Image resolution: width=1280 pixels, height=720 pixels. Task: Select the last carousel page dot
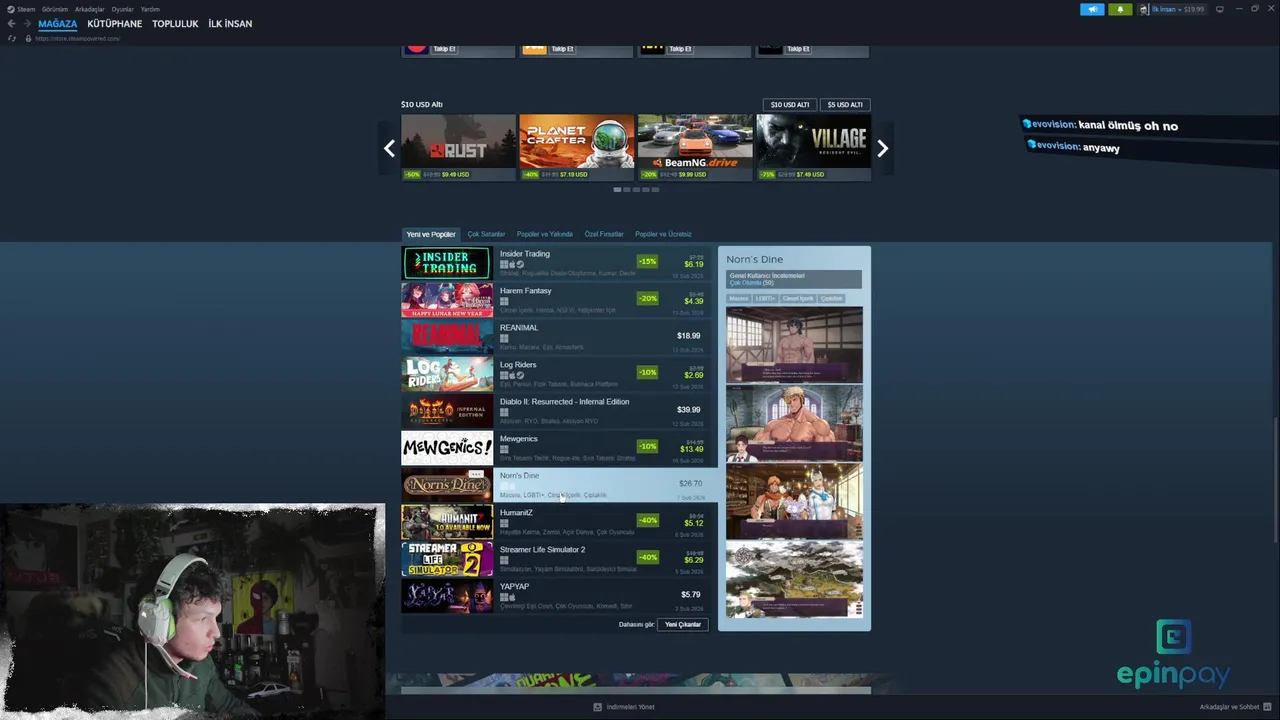click(656, 189)
